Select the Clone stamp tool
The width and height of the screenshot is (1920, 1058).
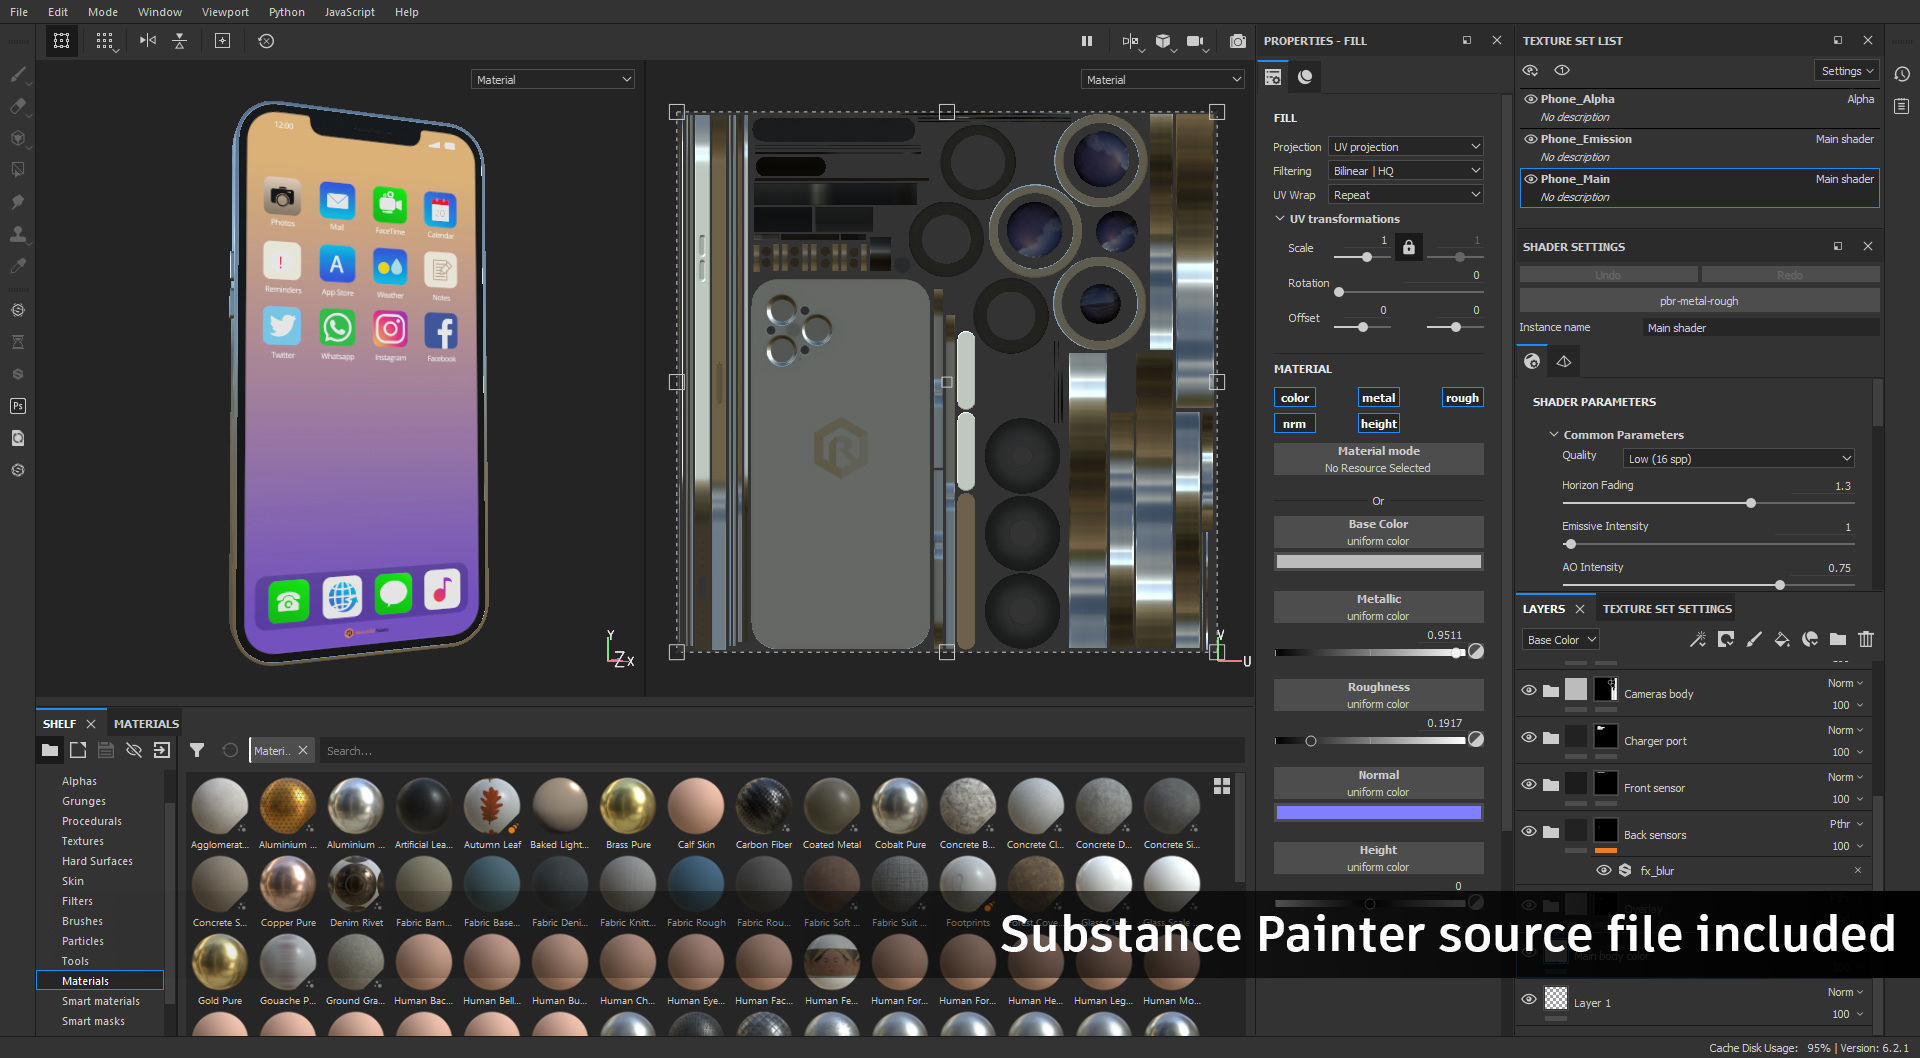tap(18, 234)
